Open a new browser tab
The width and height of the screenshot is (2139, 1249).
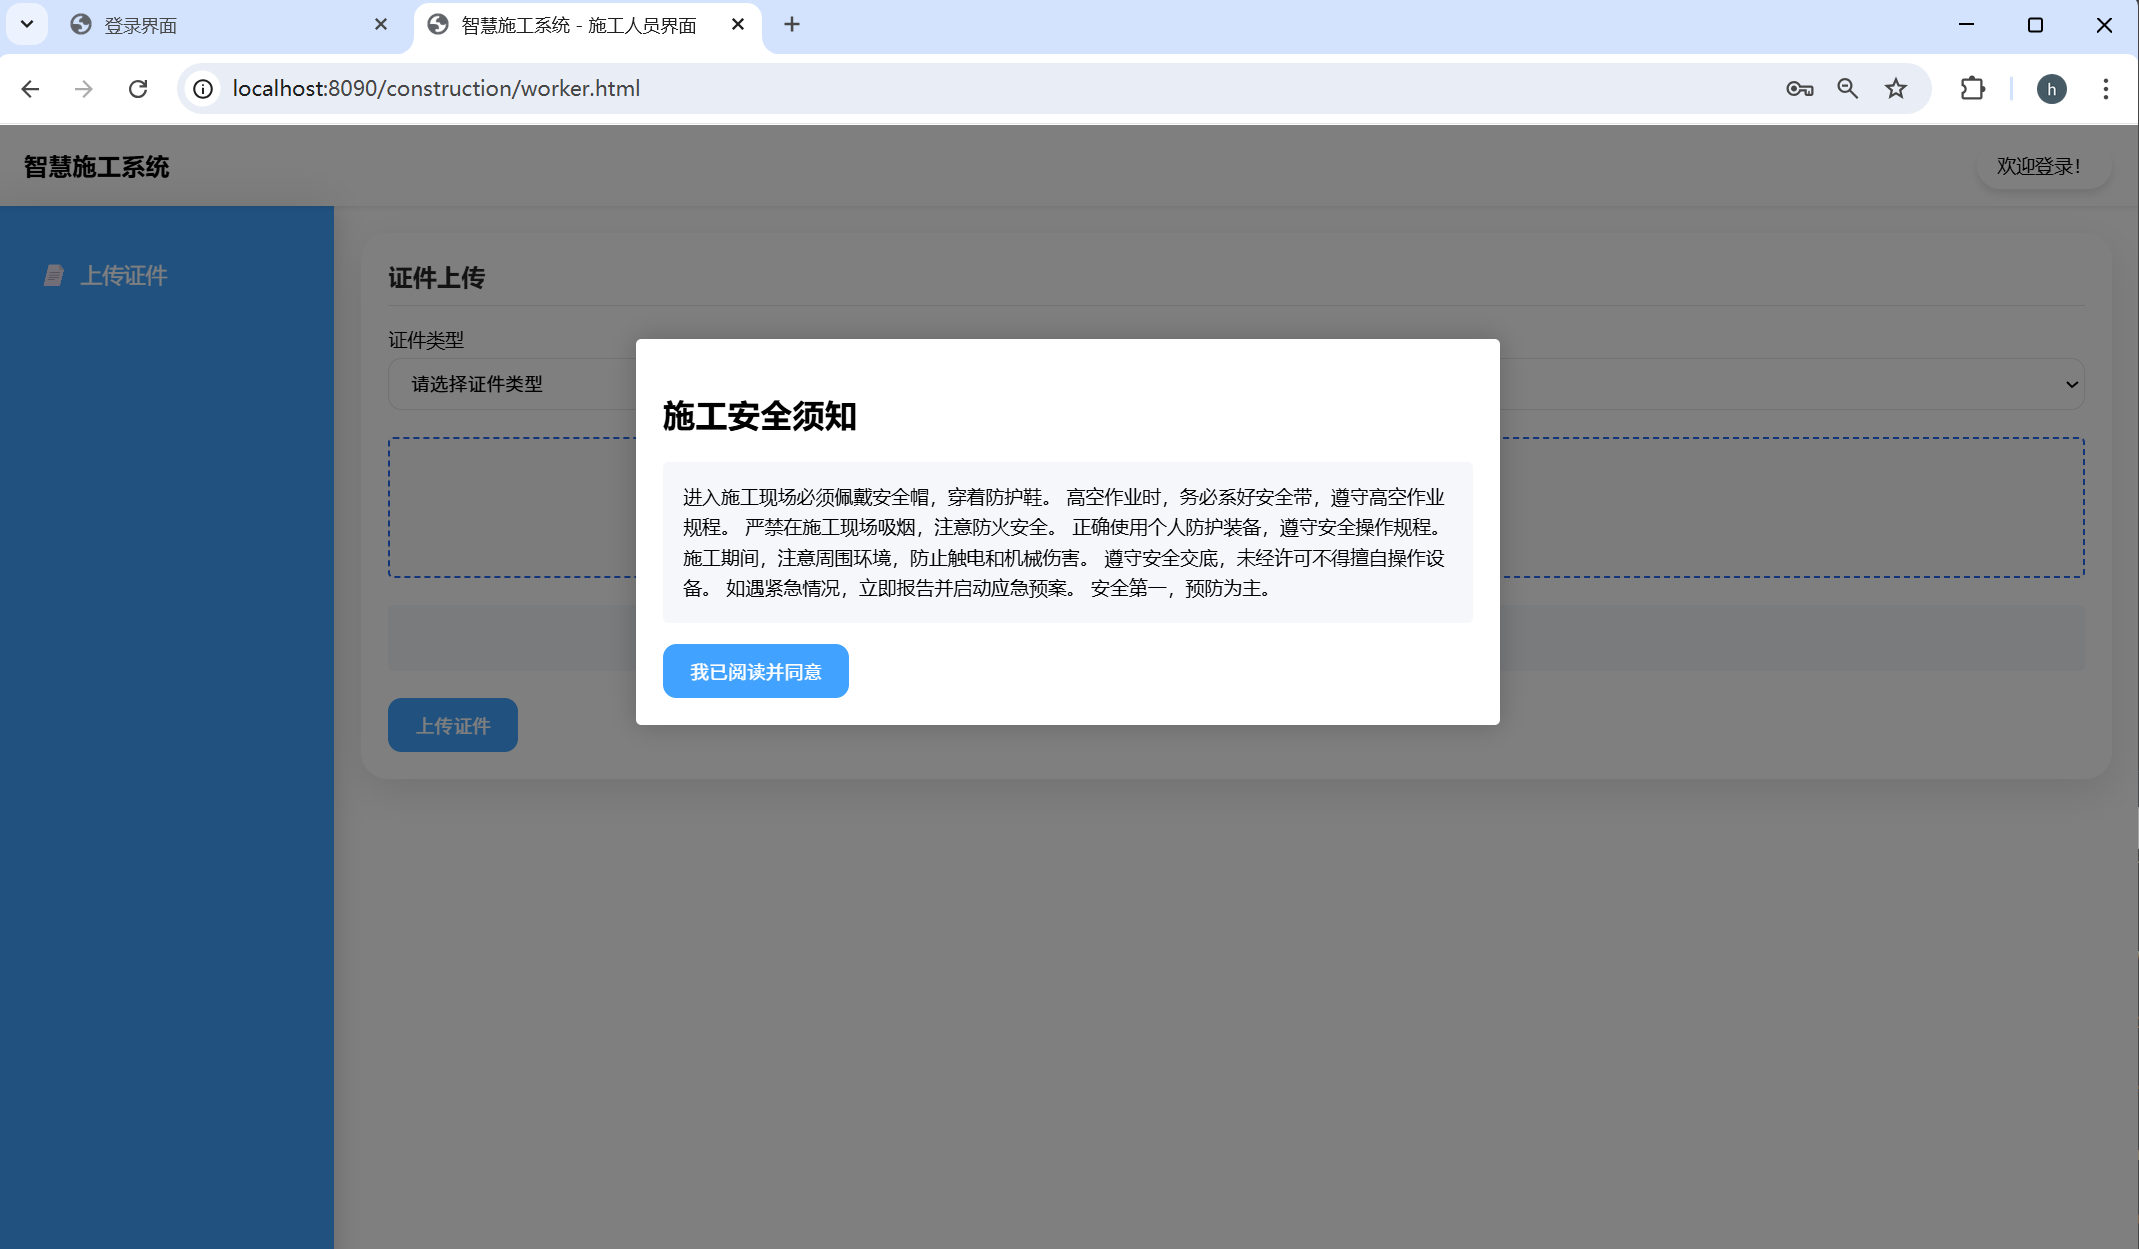791,24
